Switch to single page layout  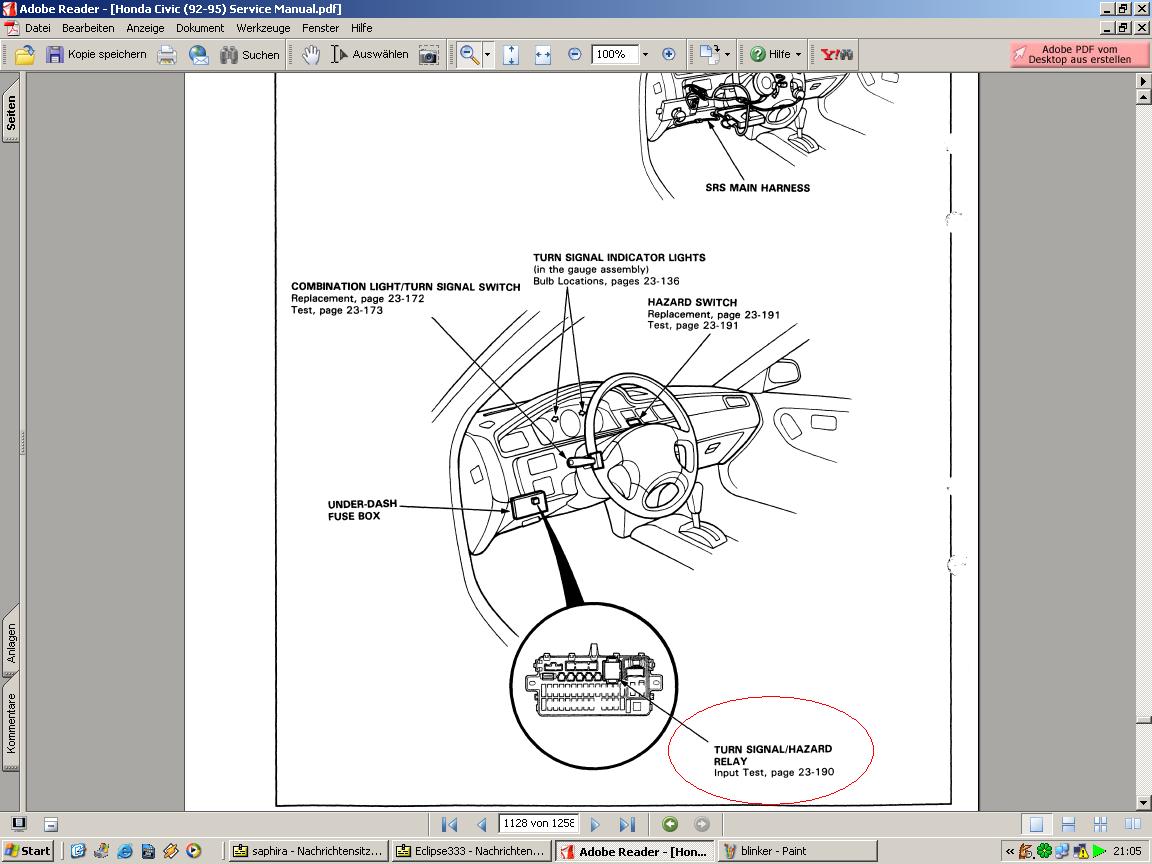tap(1036, 824)
